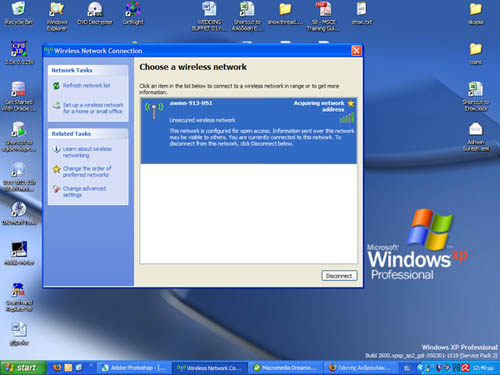Screen dimensions: 500x375
Task: Expand hidden Quick Launch items chevron
Action: [91, 366]
